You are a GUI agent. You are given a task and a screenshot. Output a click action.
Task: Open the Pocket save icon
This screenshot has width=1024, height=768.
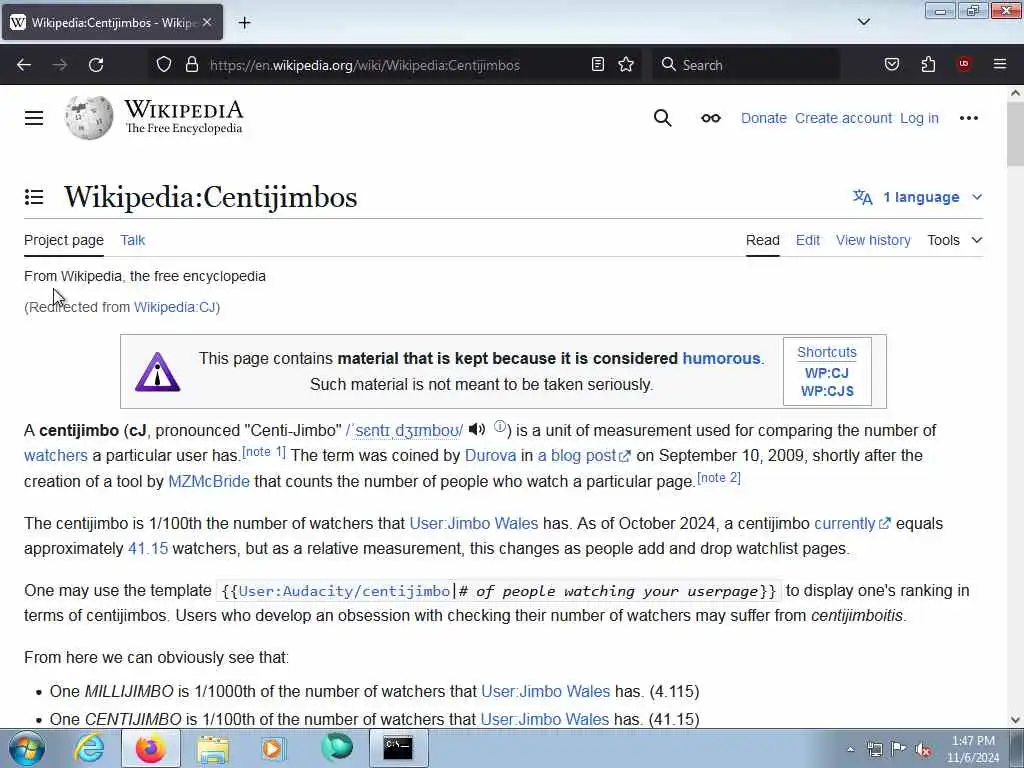[892, 65]
